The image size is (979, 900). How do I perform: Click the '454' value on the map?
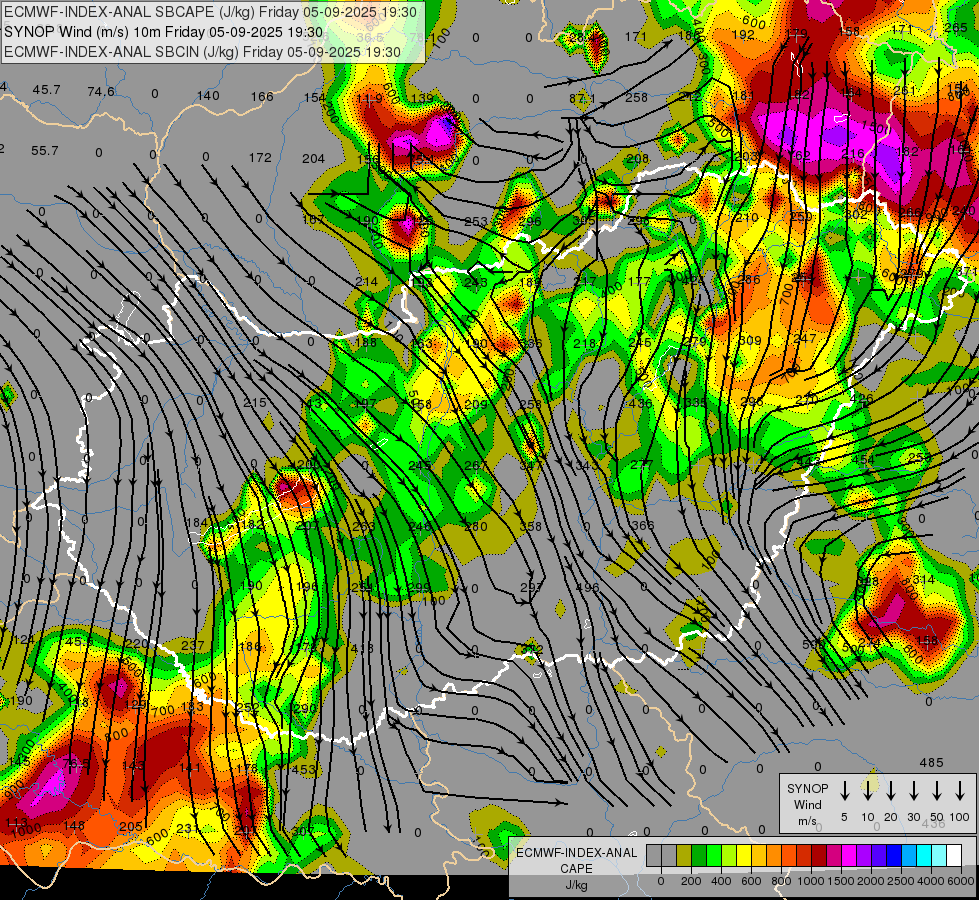[x=863, y=460]
